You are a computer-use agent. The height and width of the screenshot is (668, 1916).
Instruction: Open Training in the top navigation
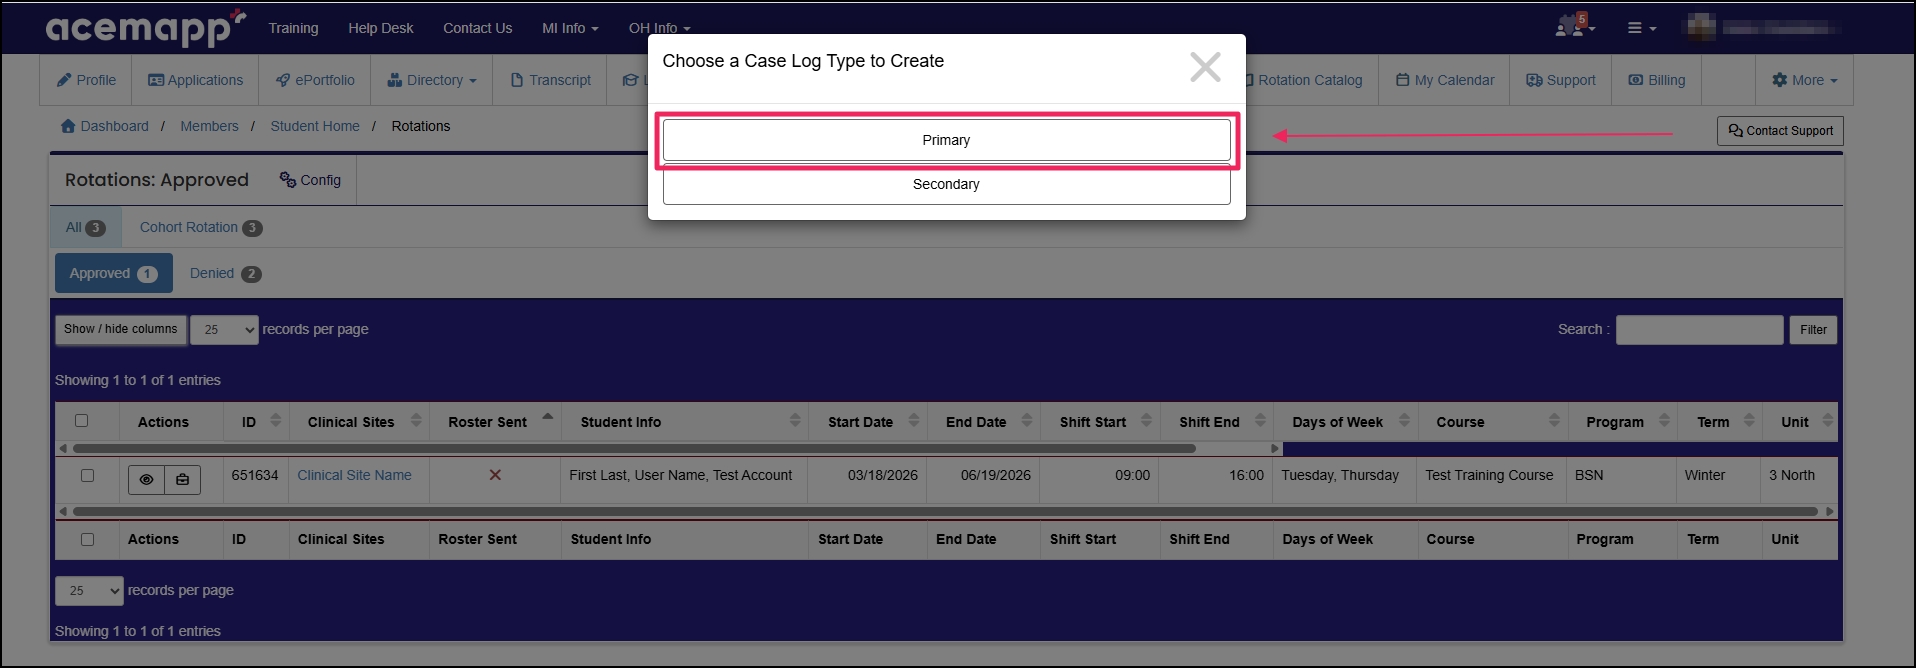293,28
